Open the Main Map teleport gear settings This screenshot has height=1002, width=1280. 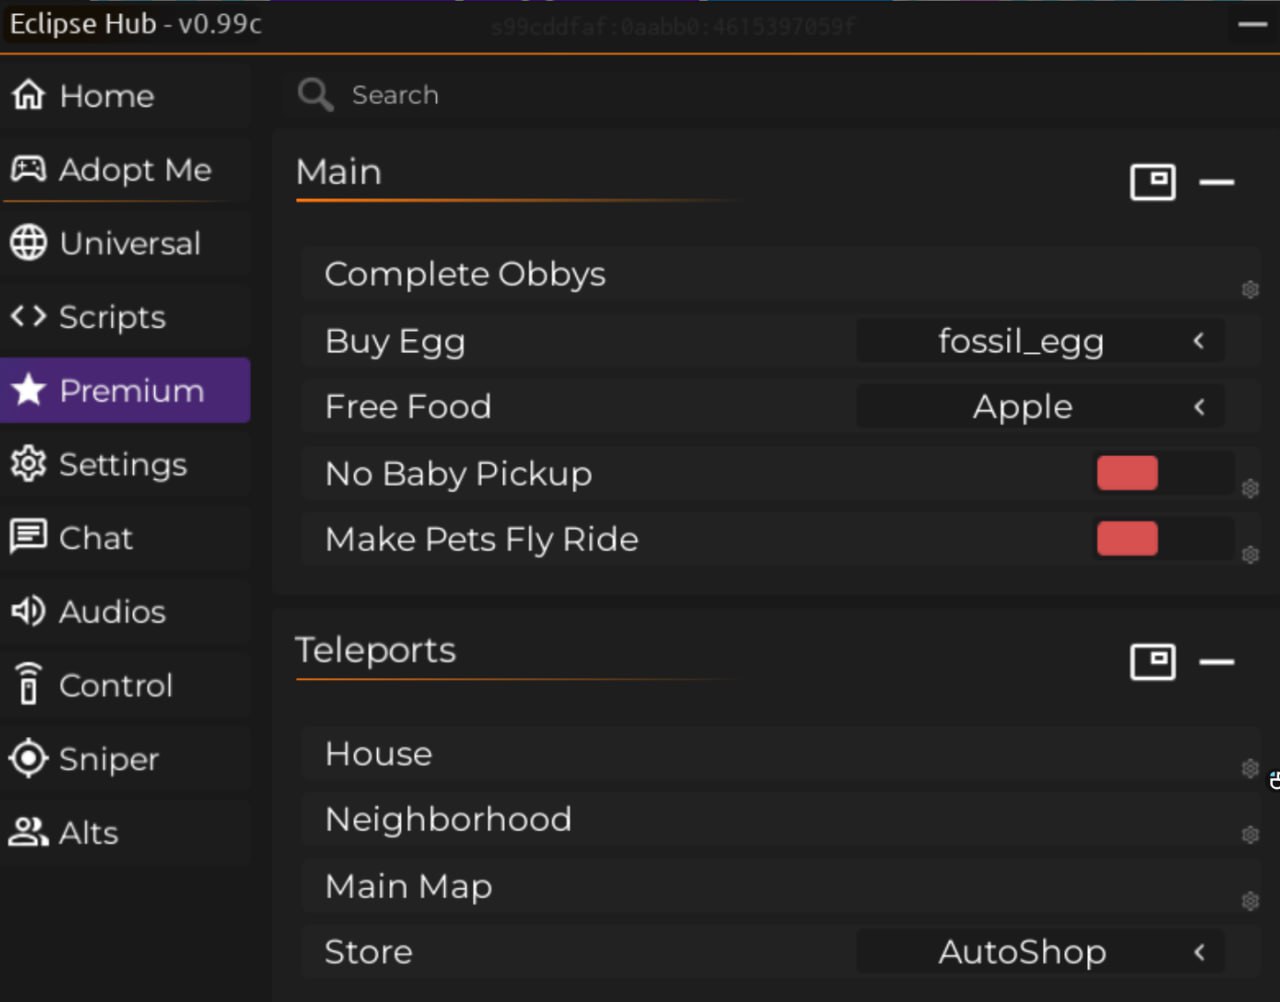(1250, 901)
